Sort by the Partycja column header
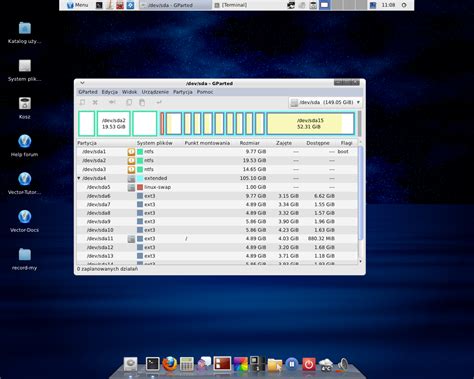 click(87, 143)
